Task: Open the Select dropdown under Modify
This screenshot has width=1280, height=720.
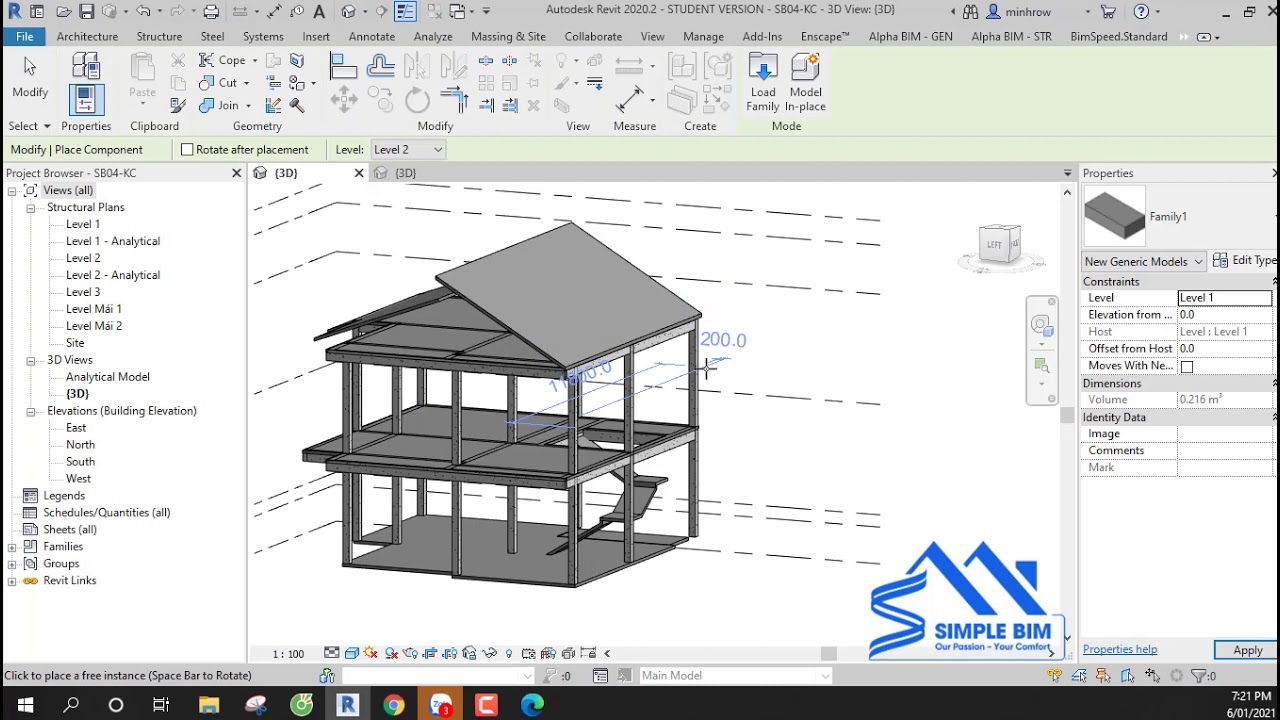Action: coord(30,126)
